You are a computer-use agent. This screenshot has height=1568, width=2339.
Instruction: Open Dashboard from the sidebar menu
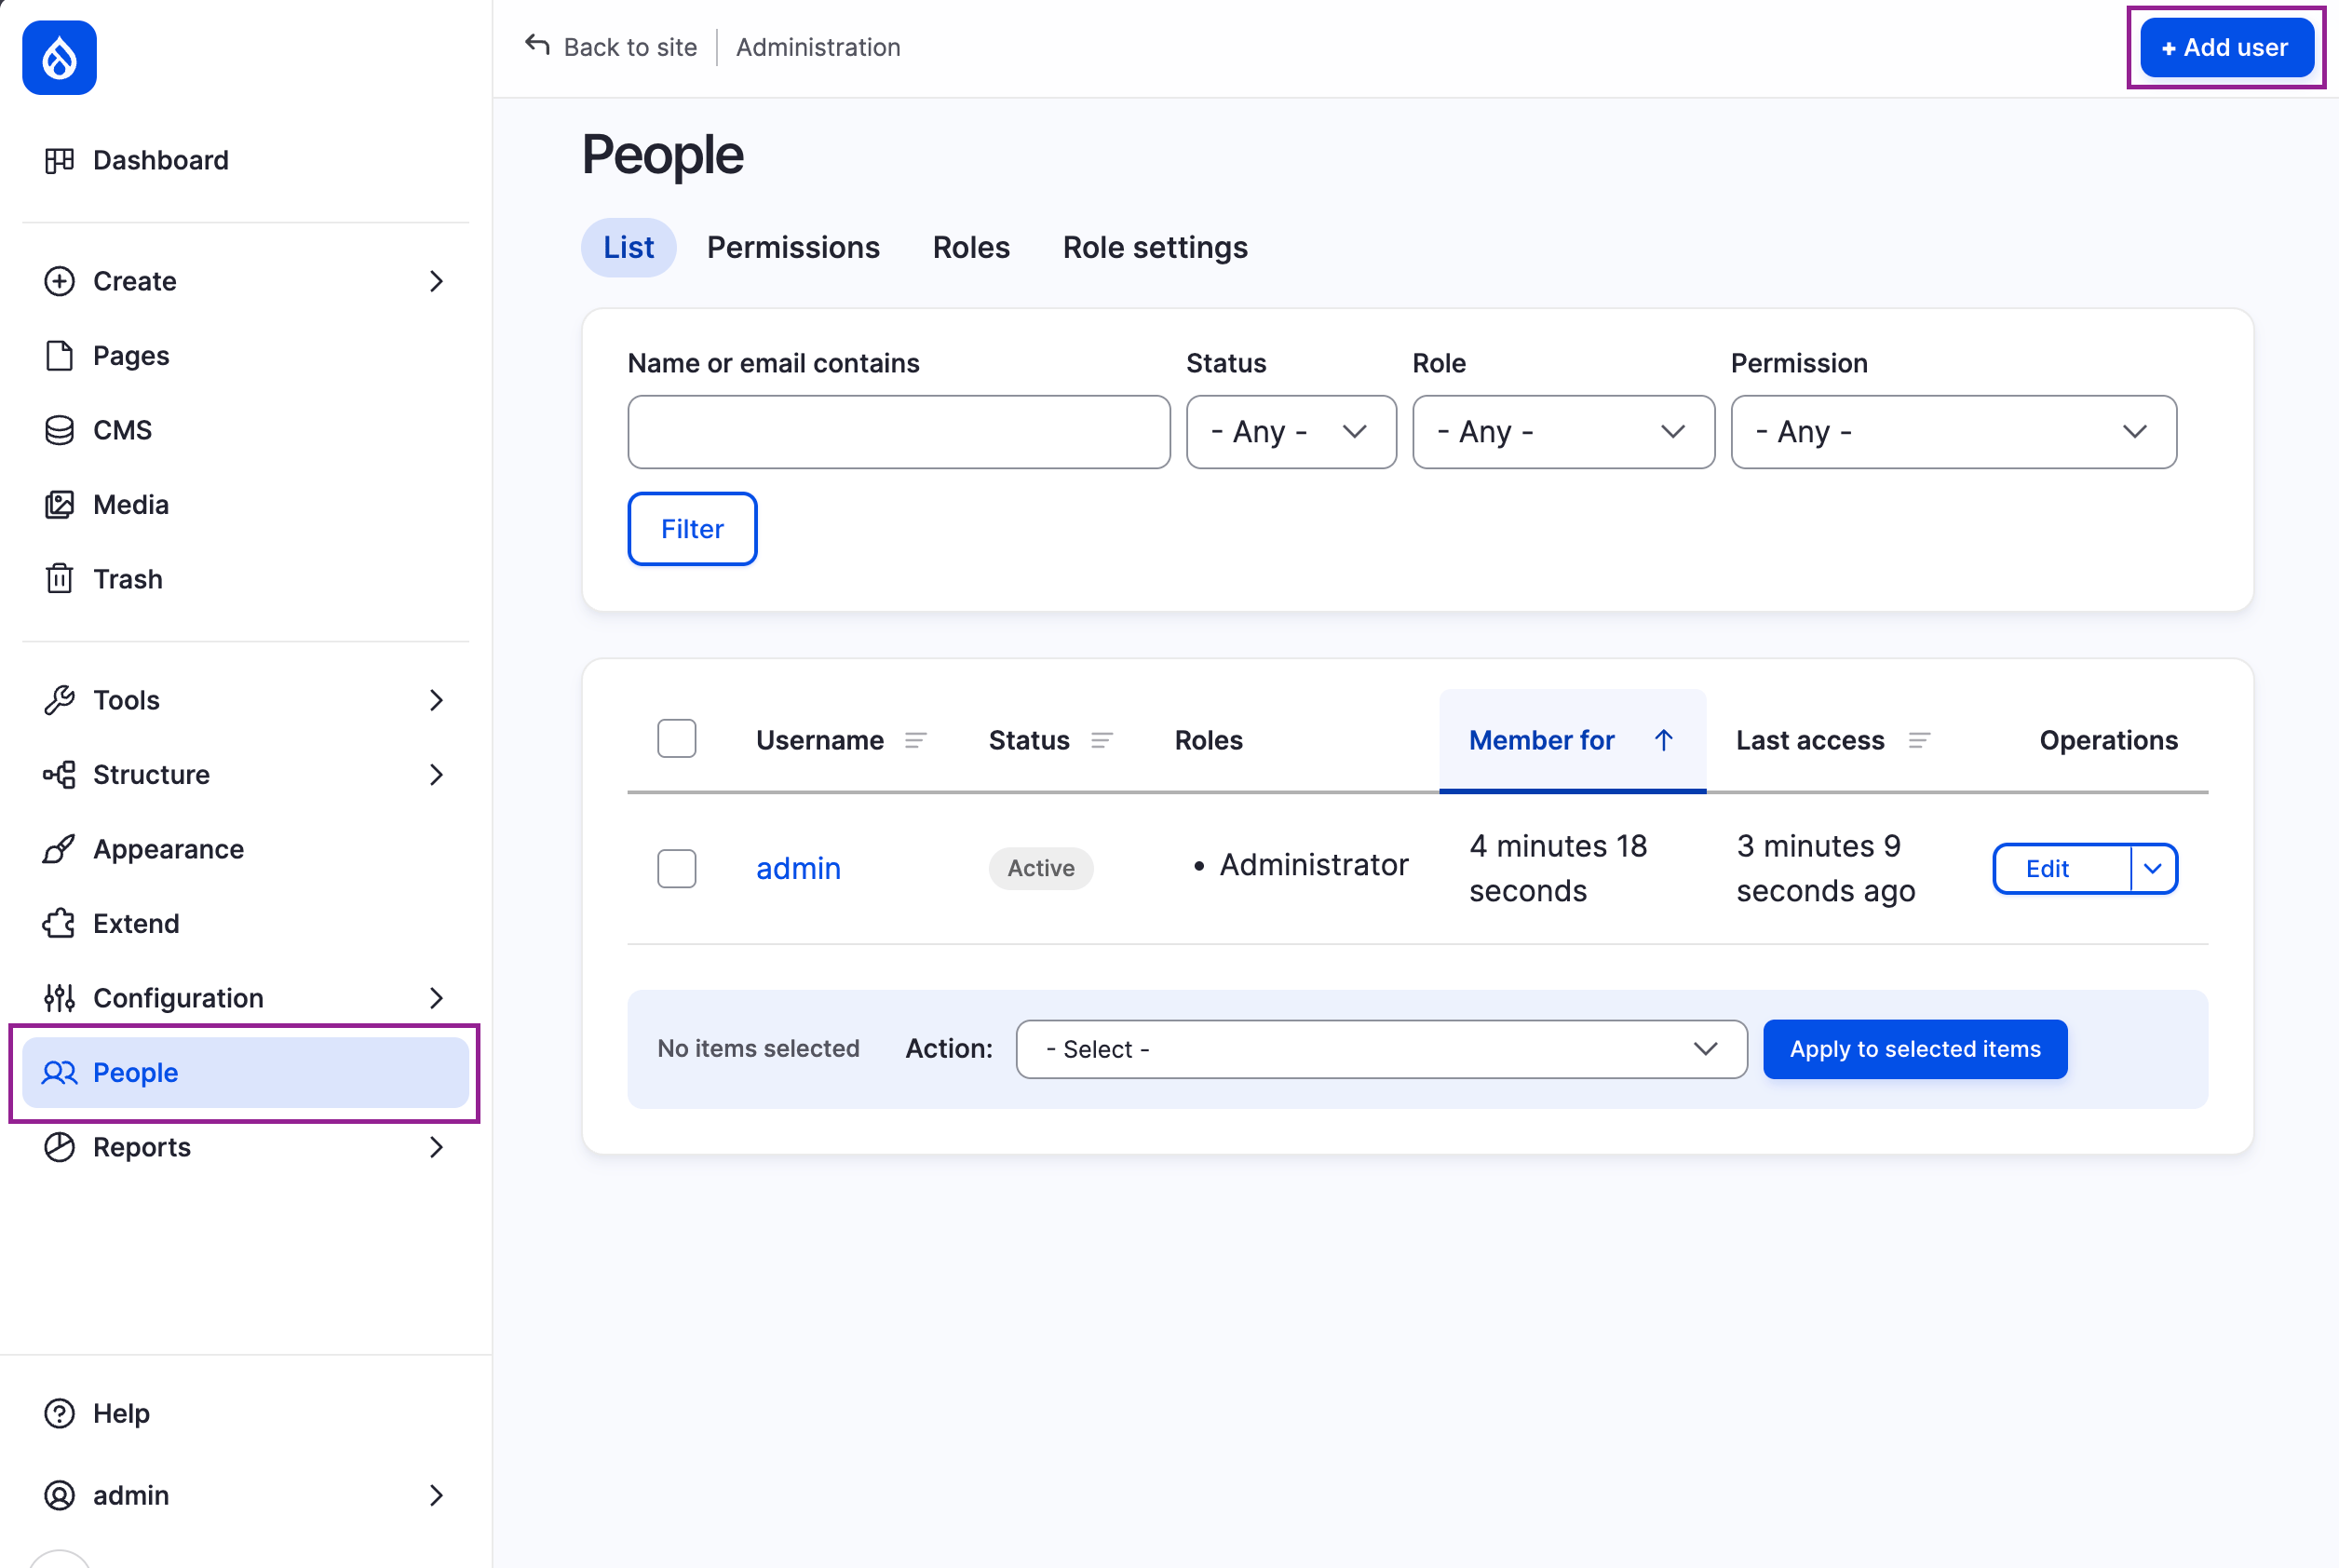tap(245, 160)
